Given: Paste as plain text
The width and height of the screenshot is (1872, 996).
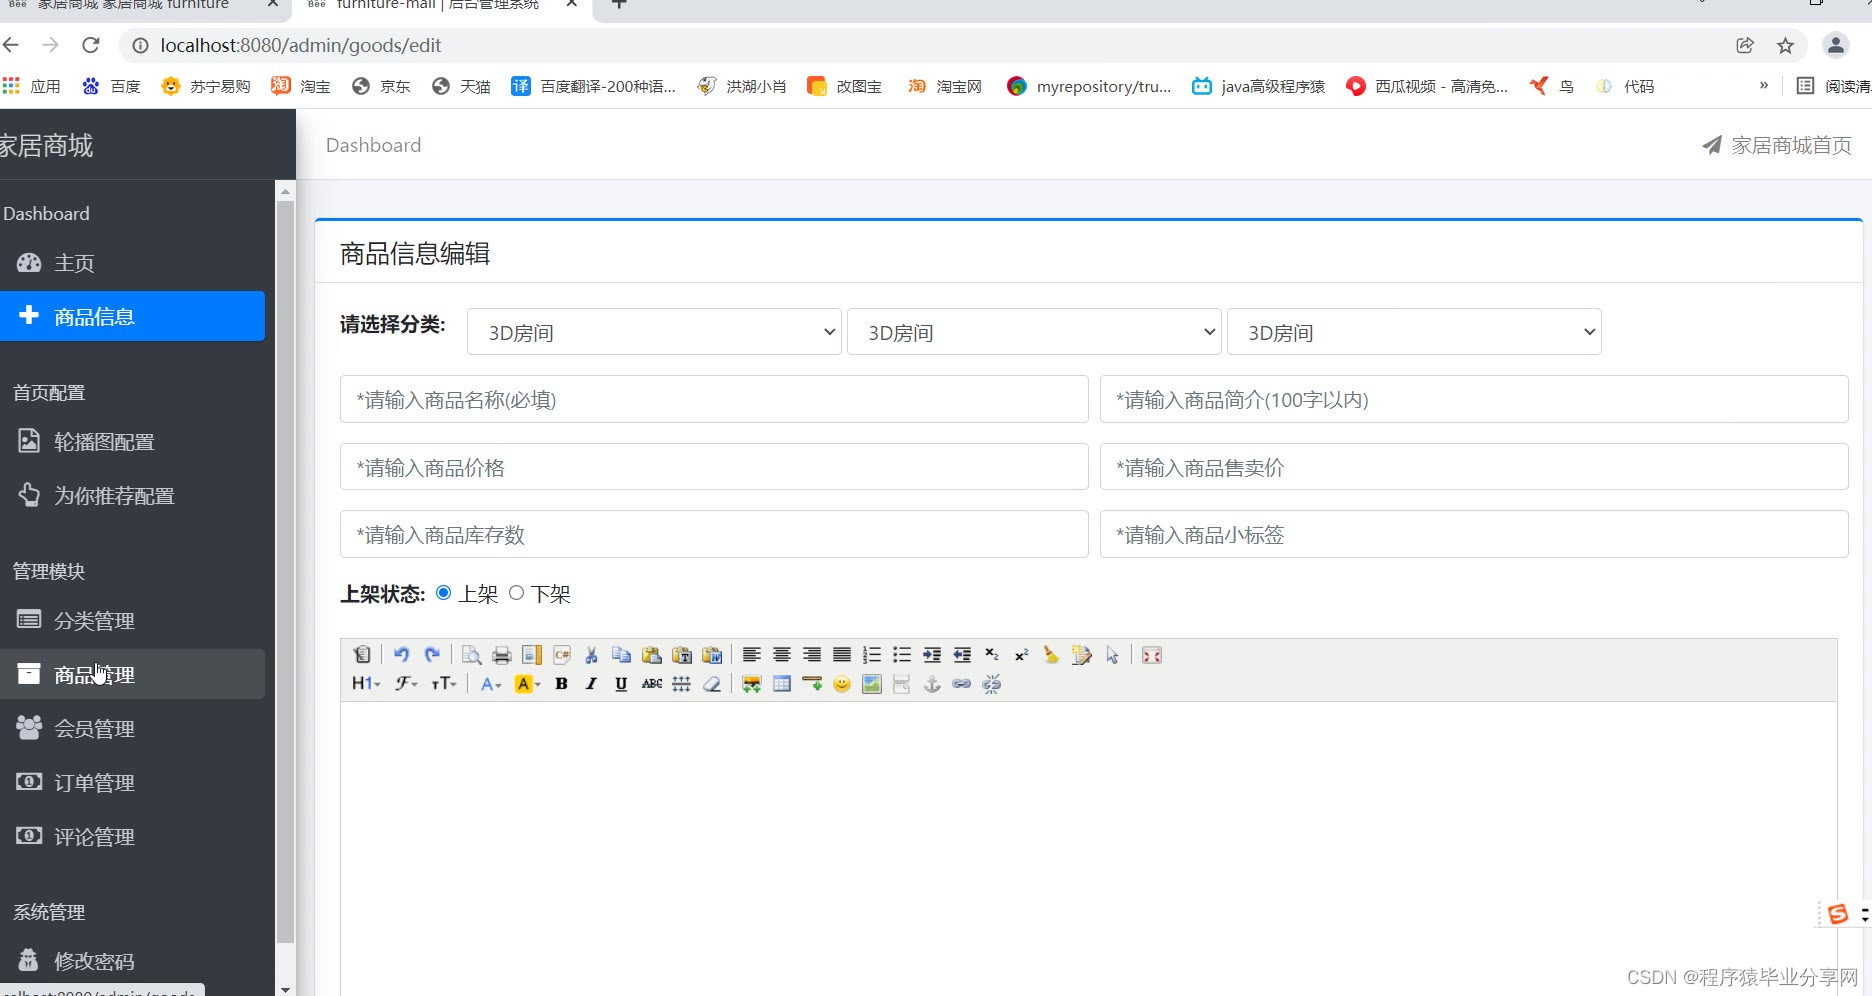Looking at the screenshot, I should [x=682, y=655].
